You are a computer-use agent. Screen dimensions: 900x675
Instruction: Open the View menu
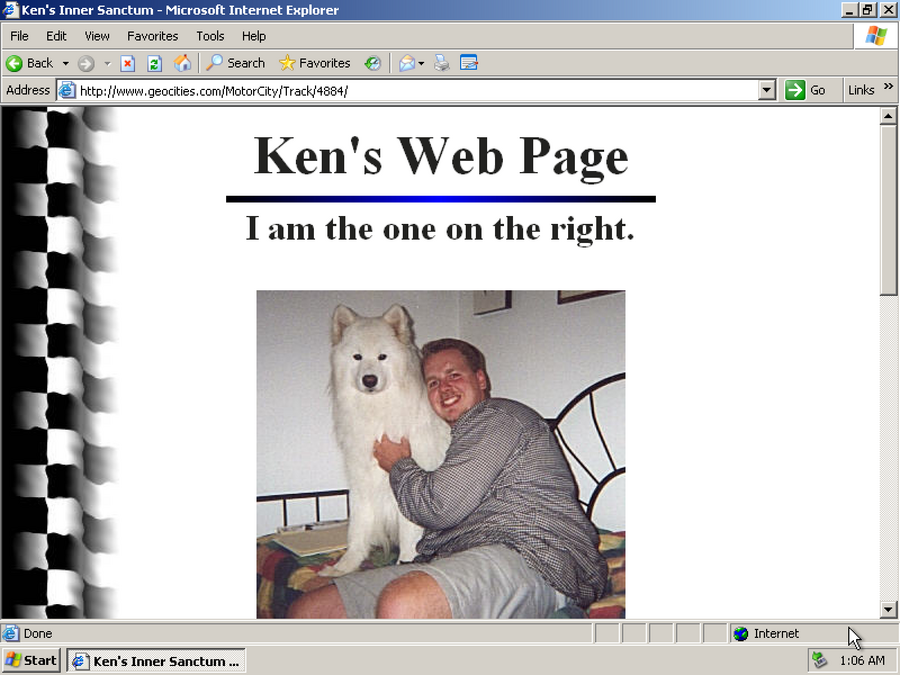click(97, 36)
